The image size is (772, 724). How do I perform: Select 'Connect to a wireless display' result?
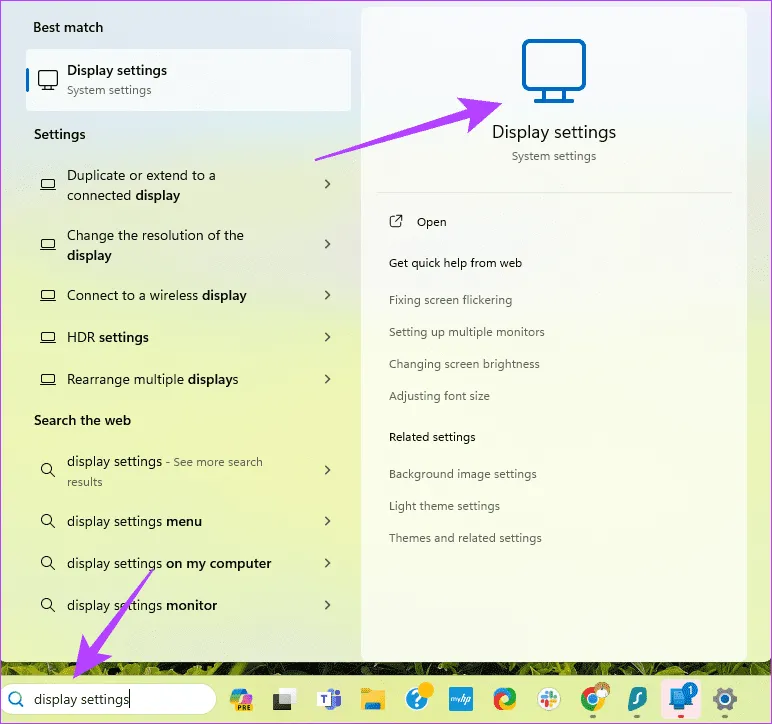156,296
